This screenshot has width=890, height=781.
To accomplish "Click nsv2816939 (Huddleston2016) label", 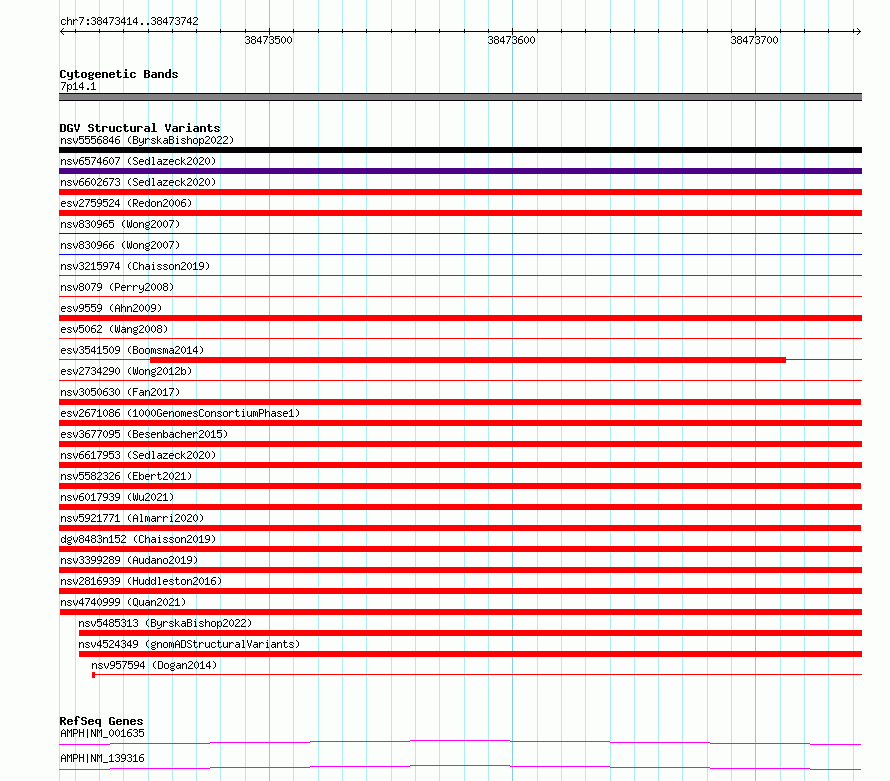I will coord(141,581).
